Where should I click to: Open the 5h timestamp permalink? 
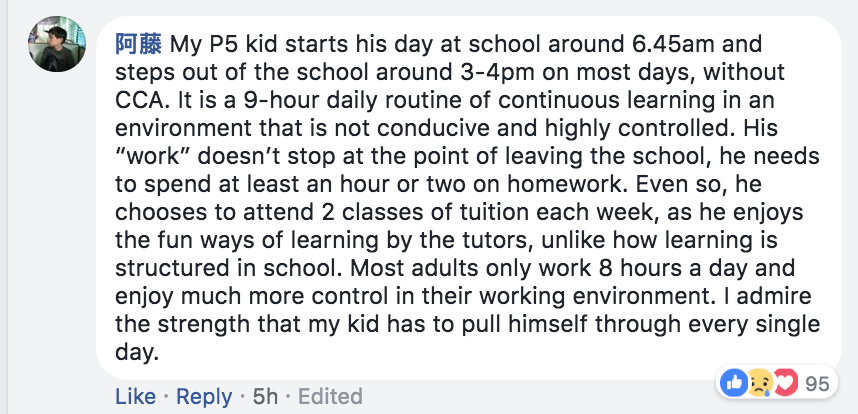(265, 396)
